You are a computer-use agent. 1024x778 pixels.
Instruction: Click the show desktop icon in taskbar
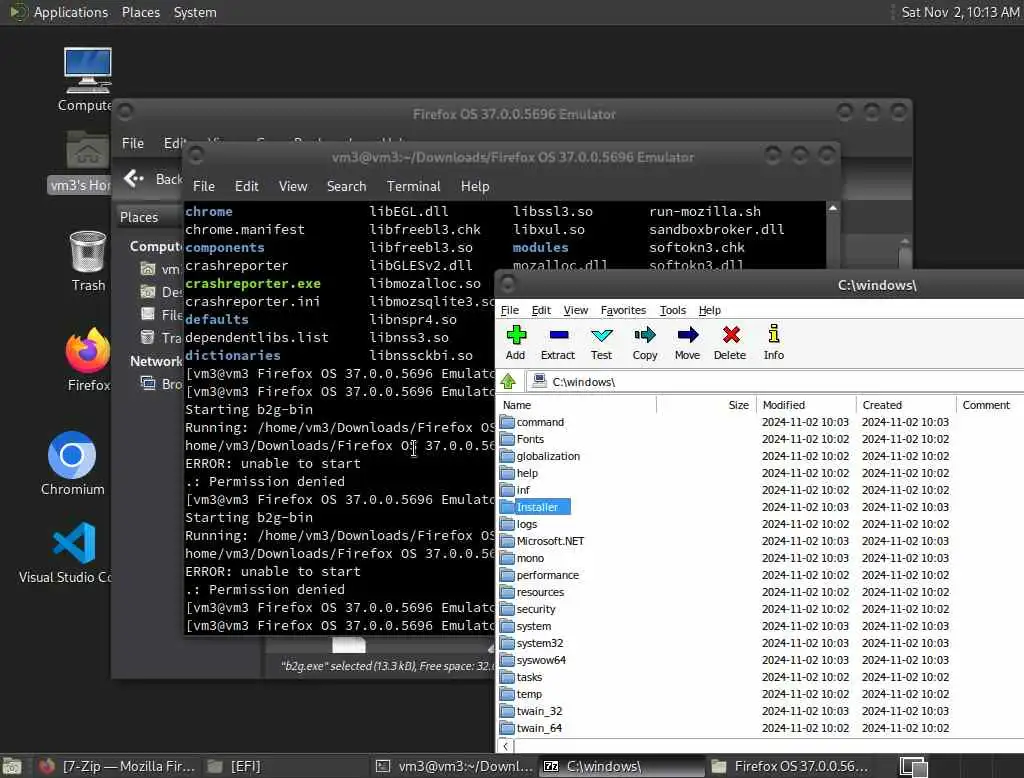pyautogui.click(x=12, y=766)
